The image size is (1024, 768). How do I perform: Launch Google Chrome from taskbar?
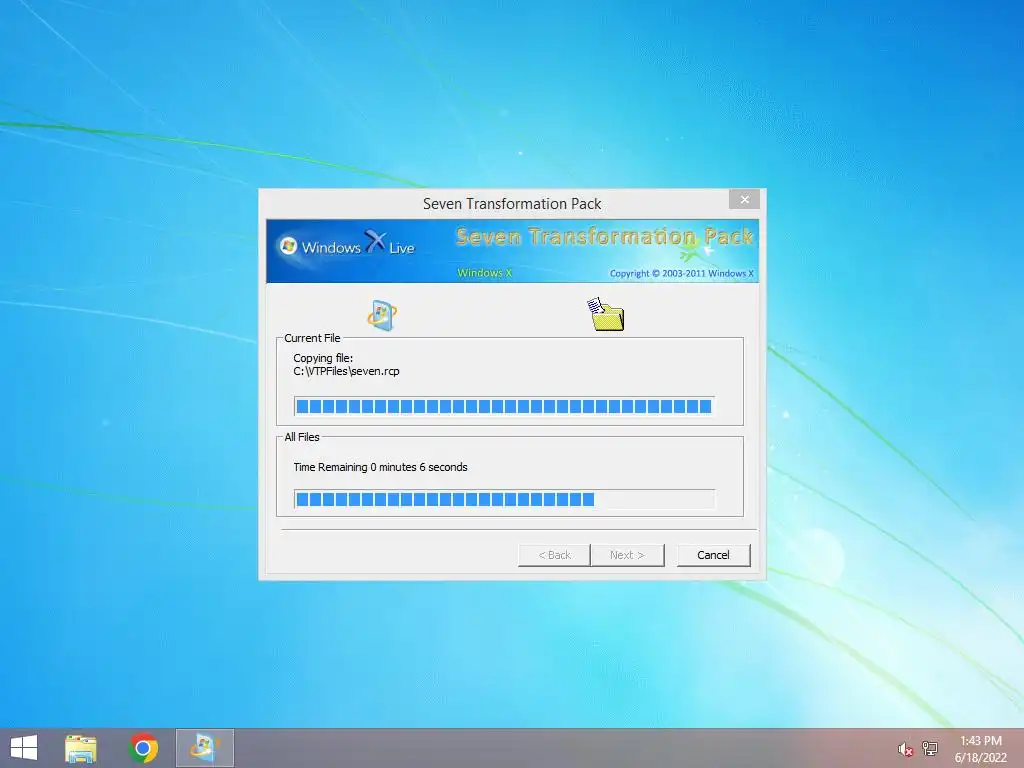tap(144, 748)
